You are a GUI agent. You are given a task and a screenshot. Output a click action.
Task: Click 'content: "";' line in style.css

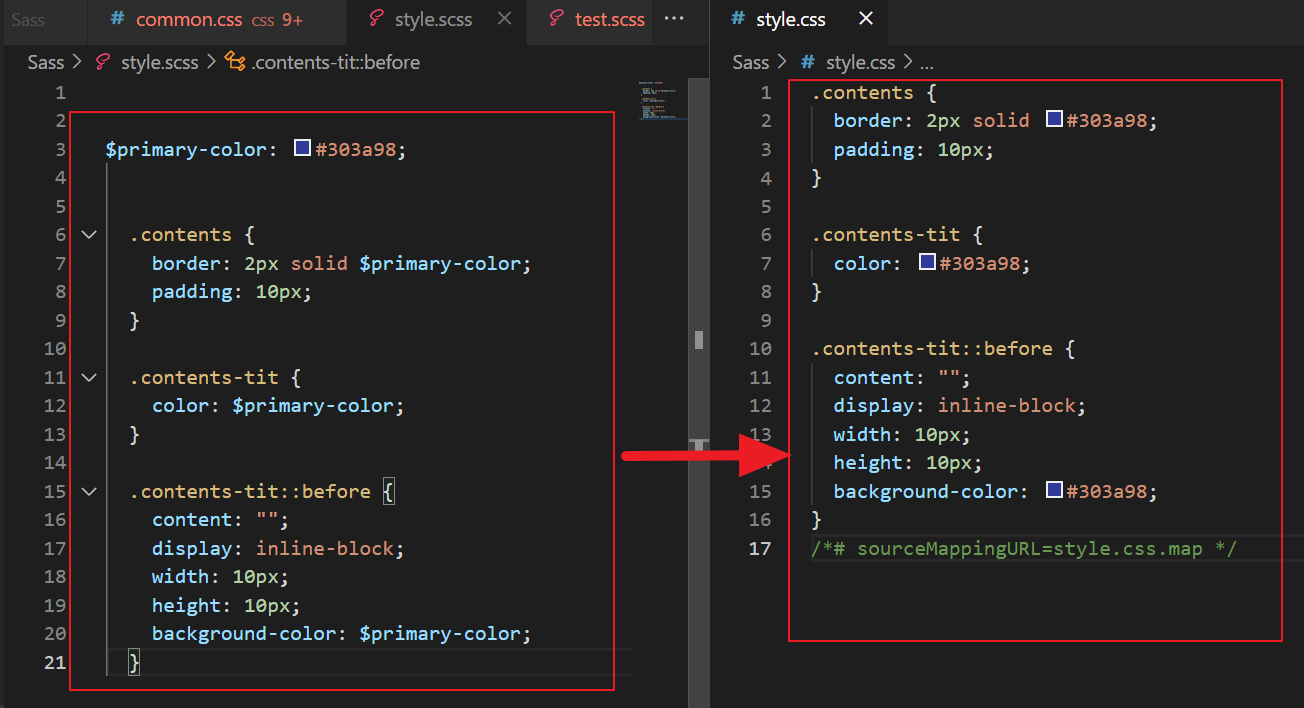click(902, 377)
